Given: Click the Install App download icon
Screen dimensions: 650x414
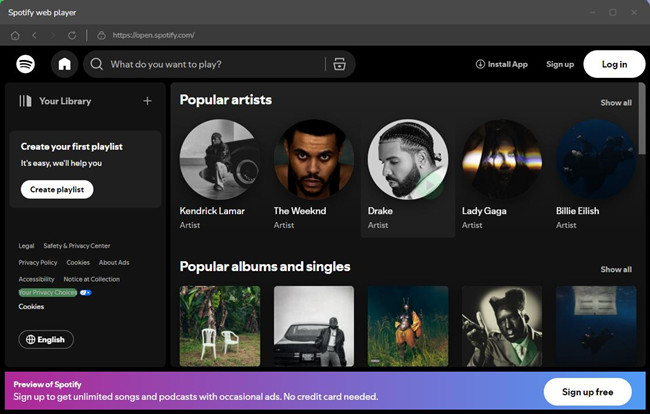Looking at the screenshot, I should pyautogui.click(x=480, y=64).
